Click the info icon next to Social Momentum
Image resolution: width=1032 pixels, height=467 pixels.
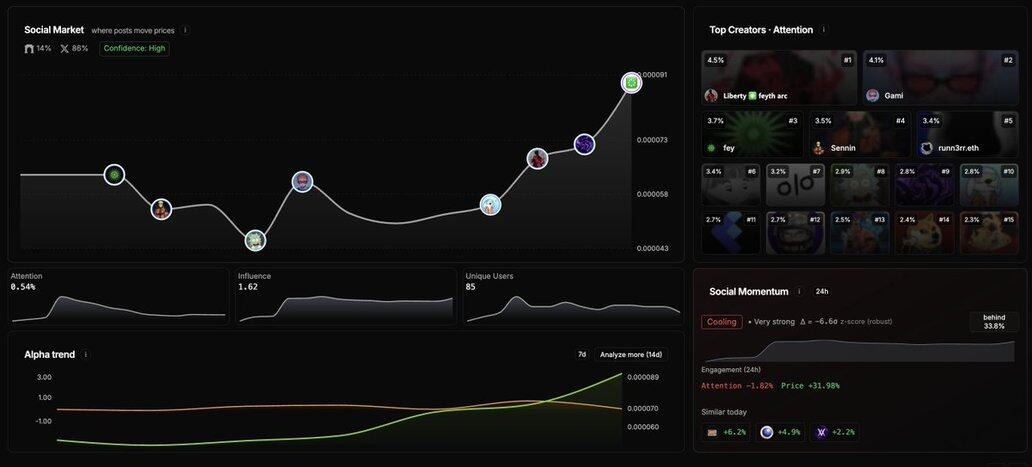tap(799, 291)
